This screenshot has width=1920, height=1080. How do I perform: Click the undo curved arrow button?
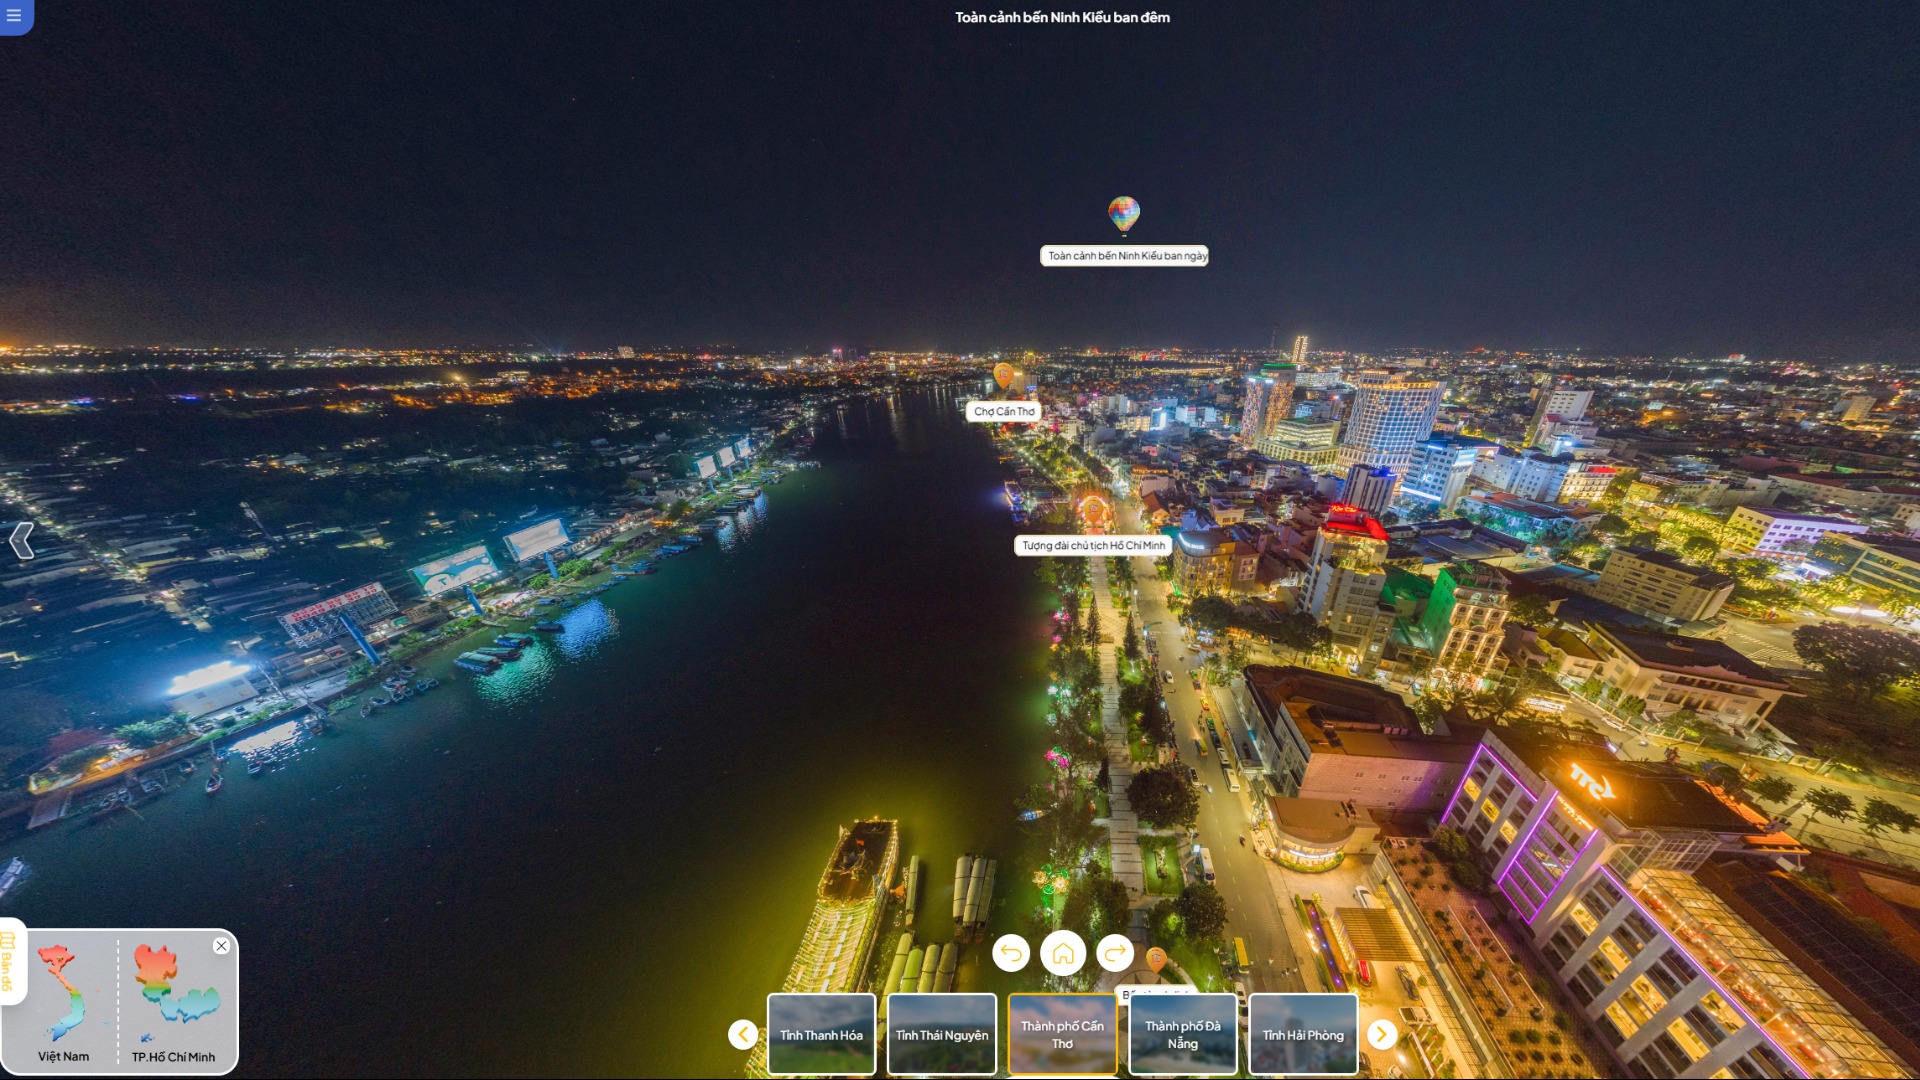[x=1011, y=953]
